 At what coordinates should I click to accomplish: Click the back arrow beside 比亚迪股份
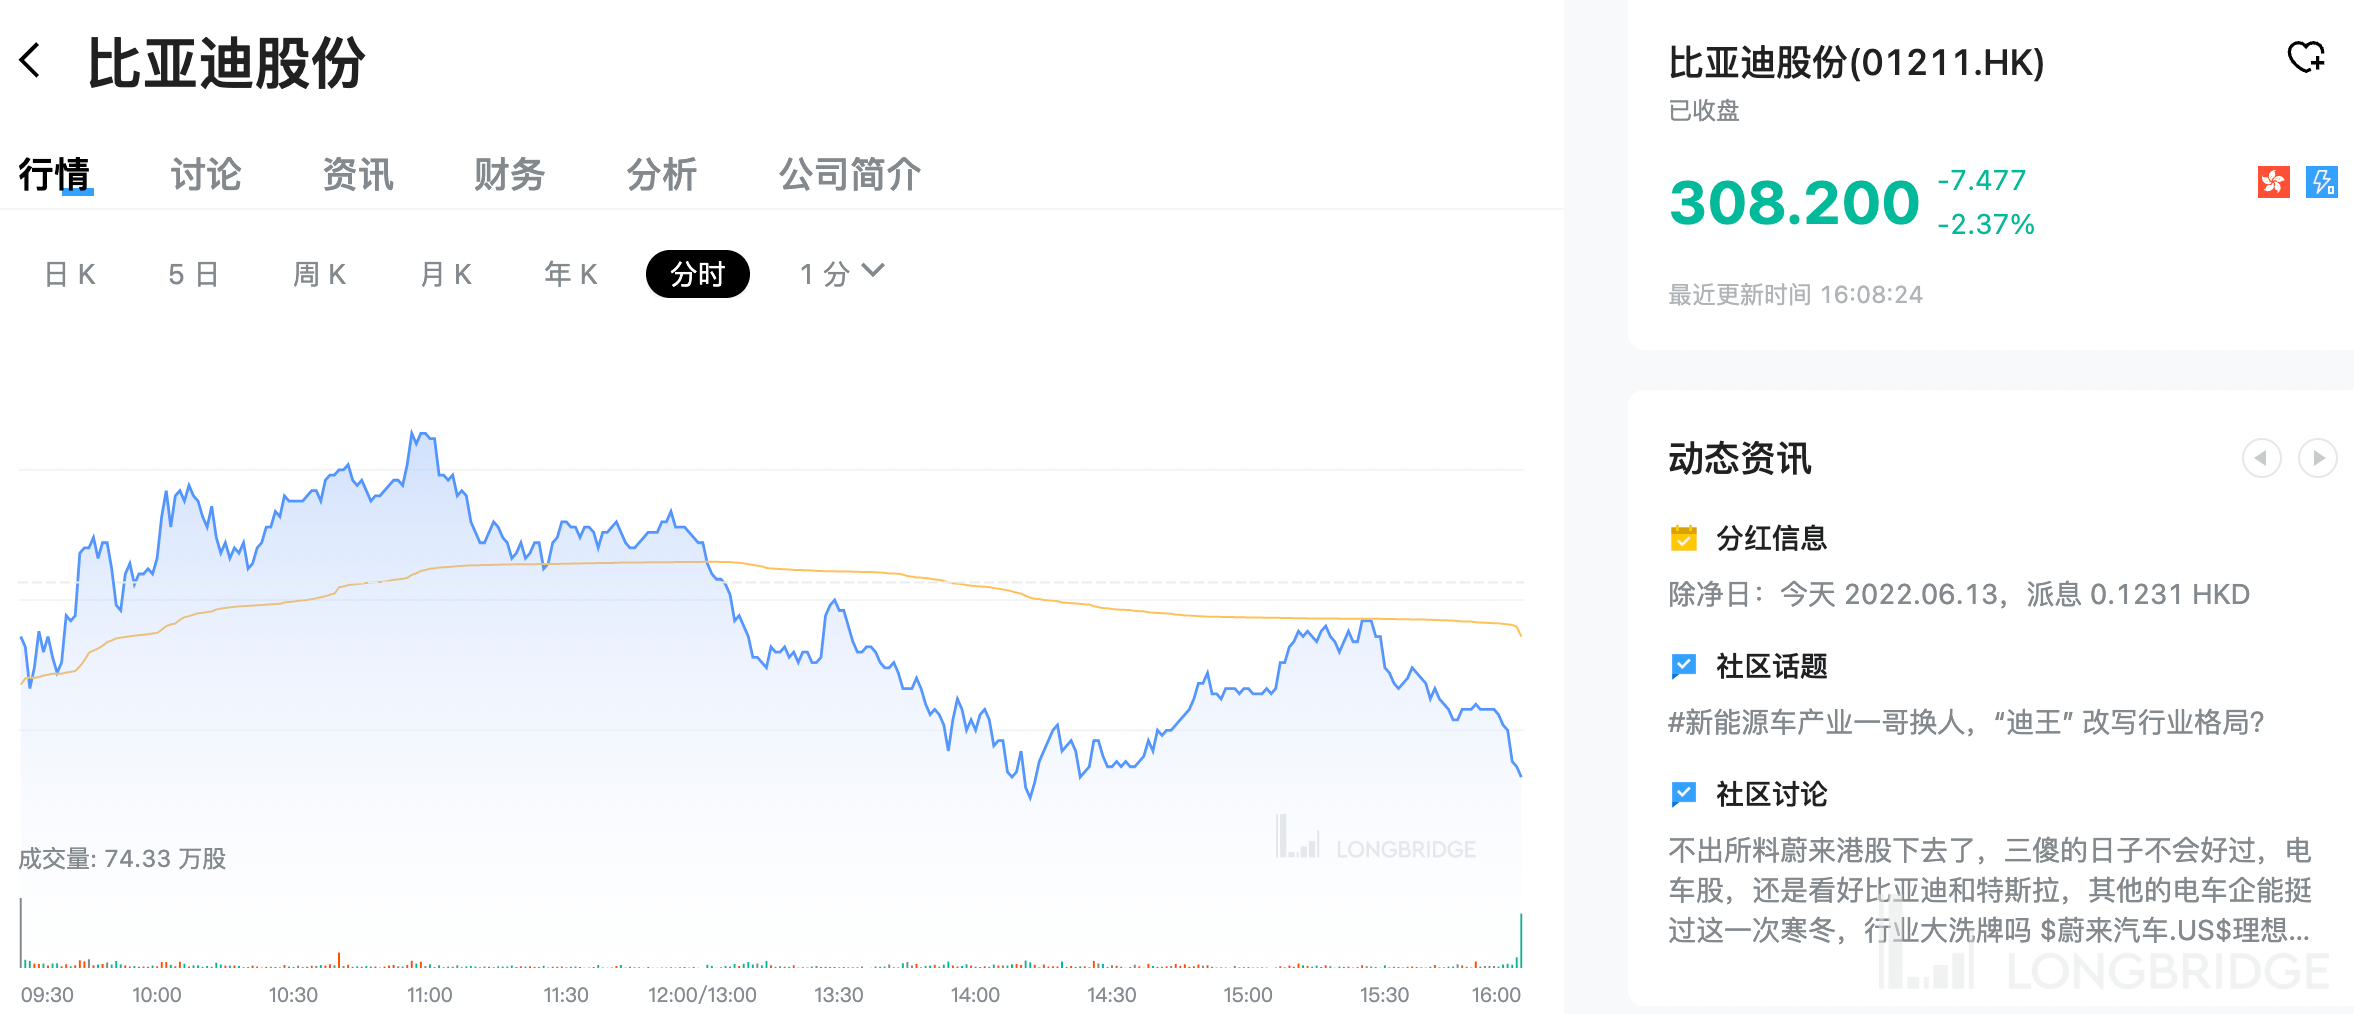click(x=32, y=61)
